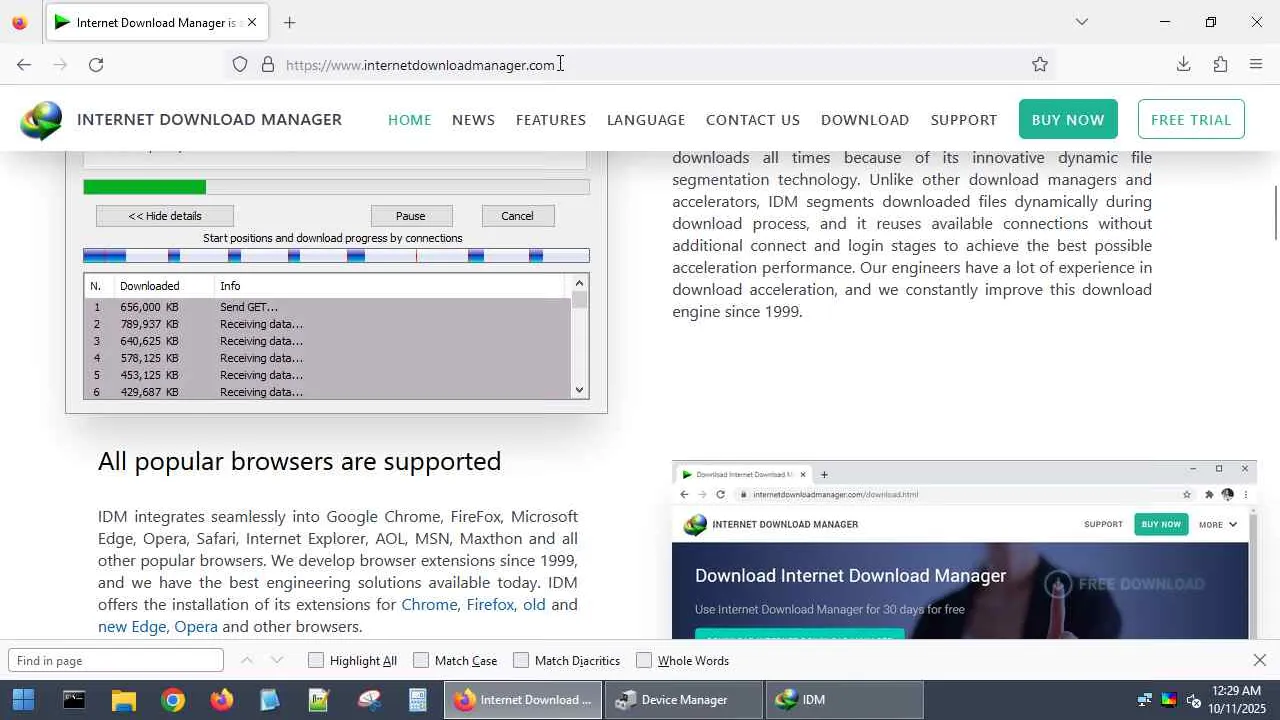The height and width of the screenshot is (720, 1280).
Task: Open the colorful tray icon
Action: click(x=1169, y=700)
